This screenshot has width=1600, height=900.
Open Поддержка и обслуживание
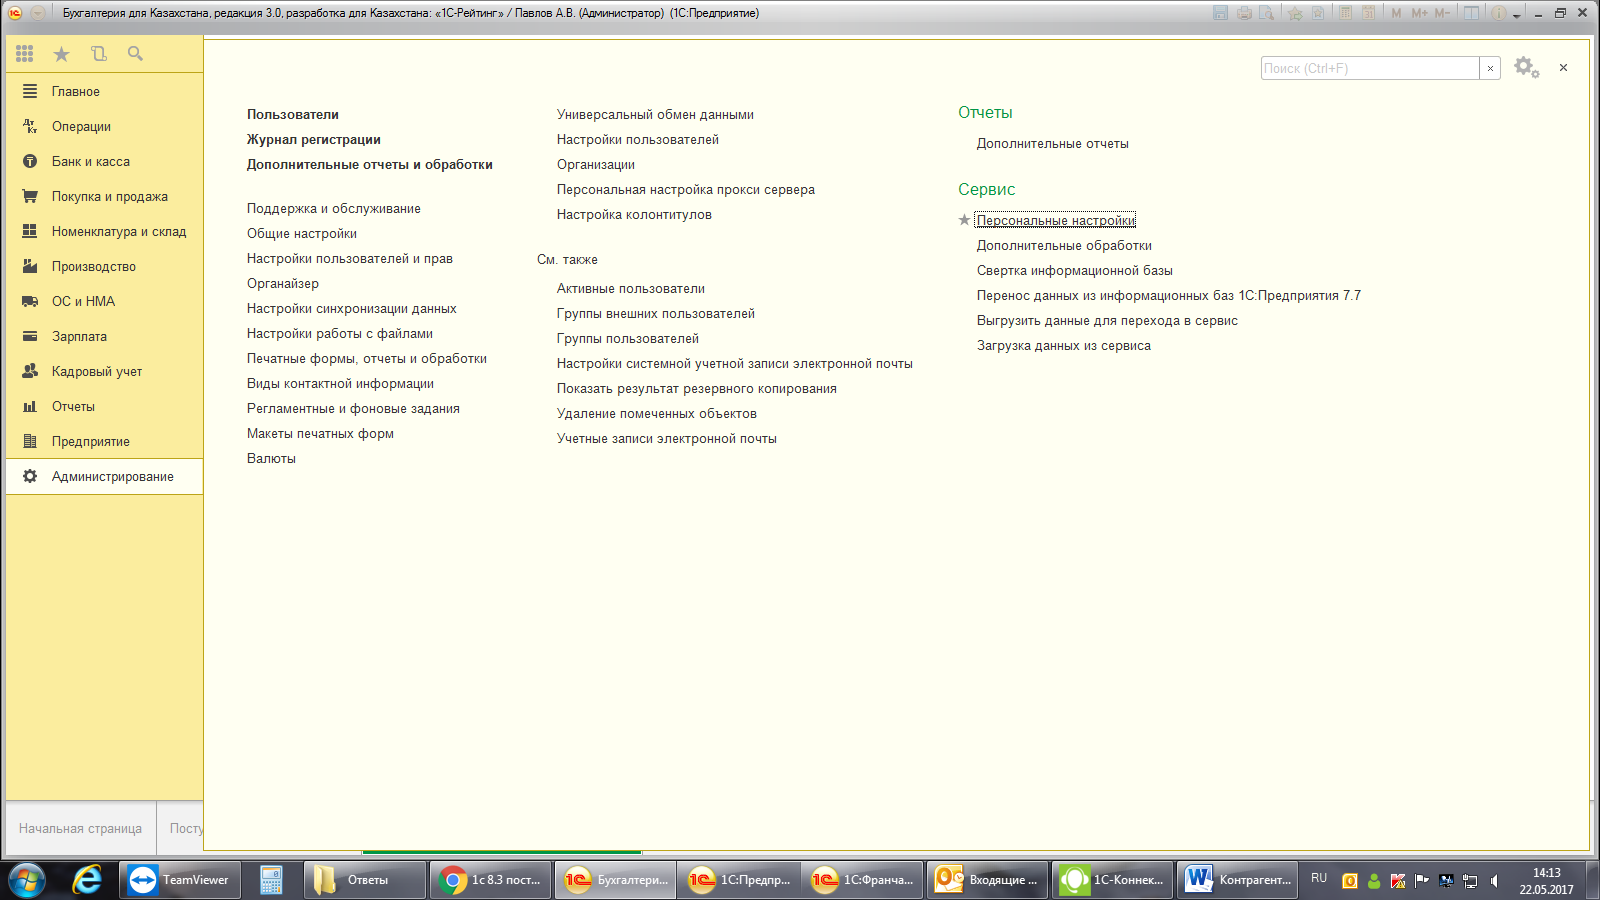point(334,208)
